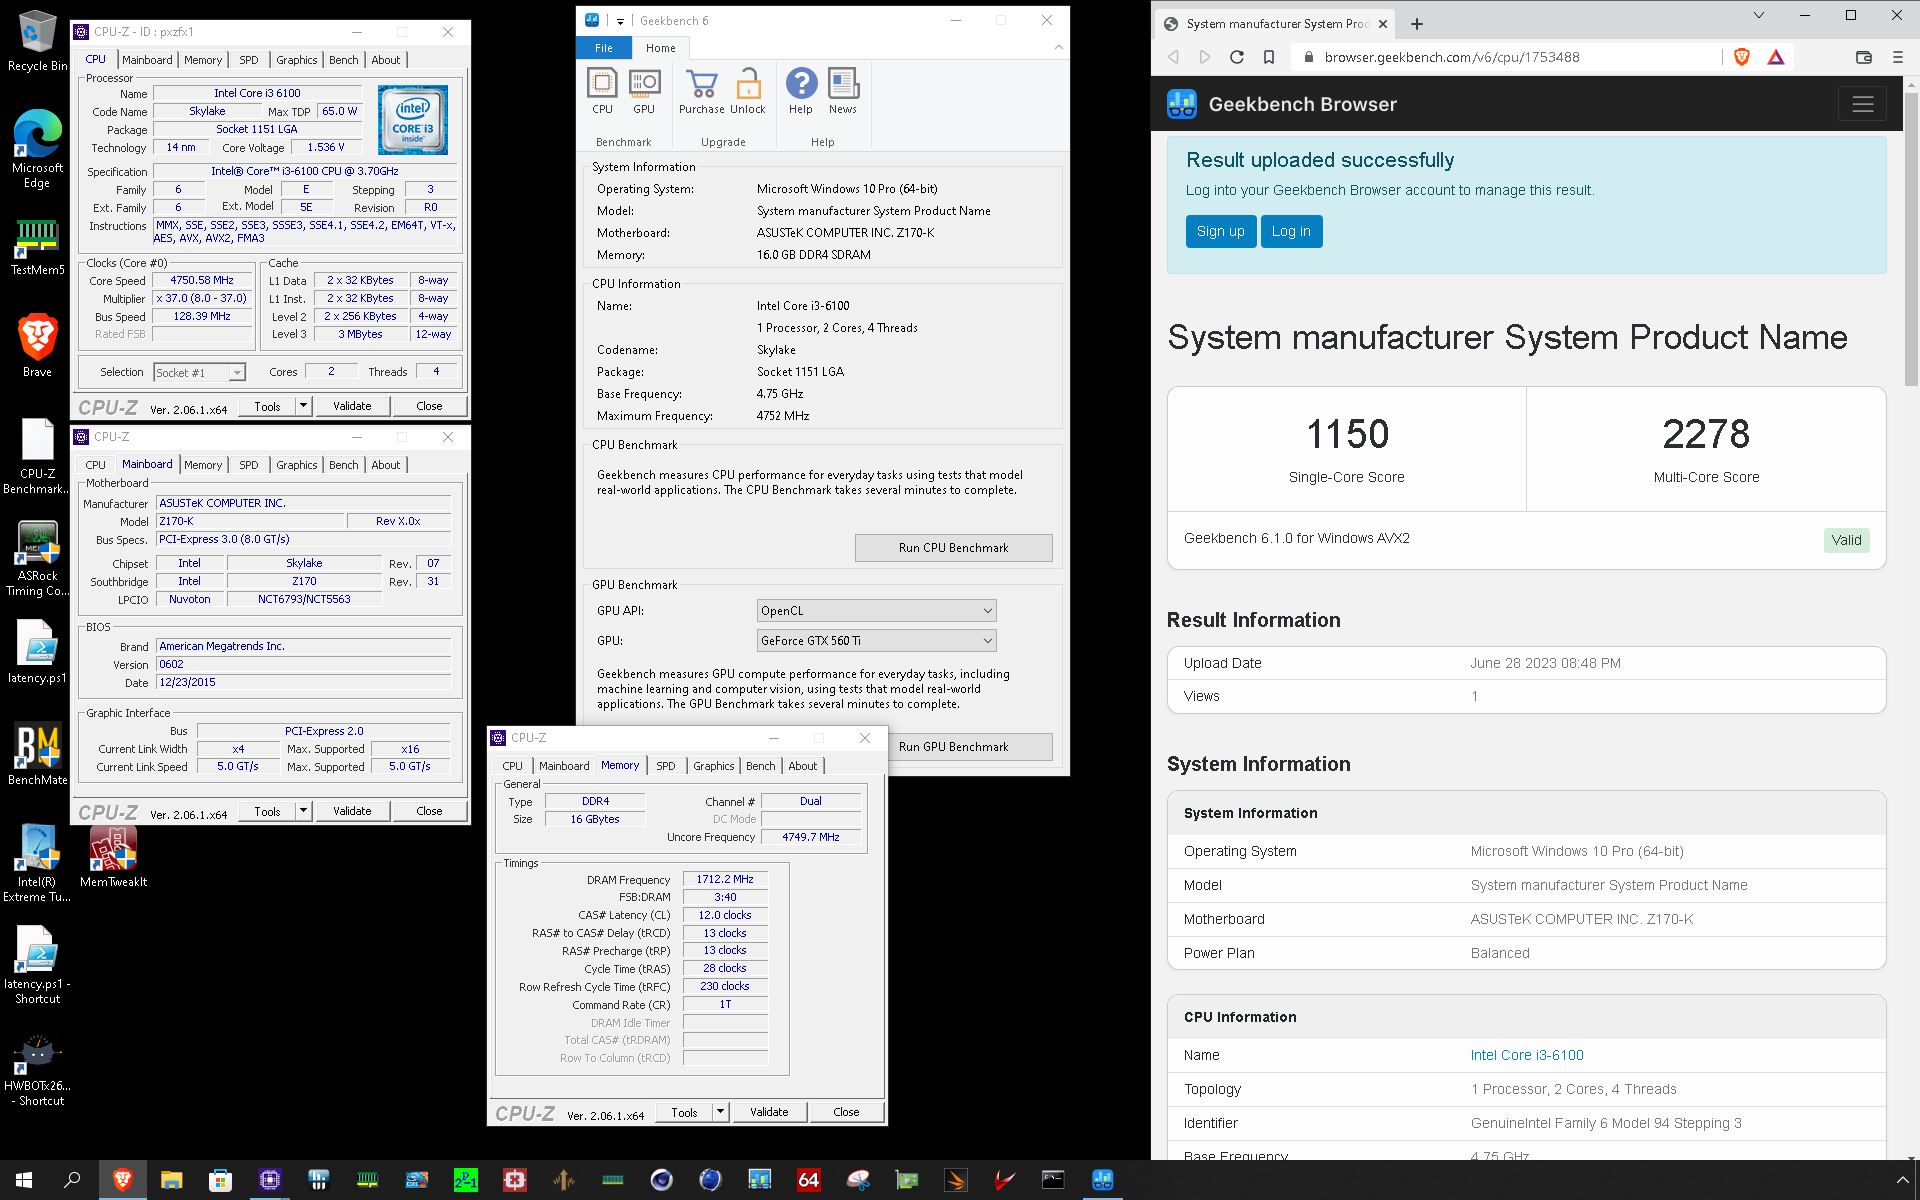Click Run CPU Benchmark button

point(953,548)
